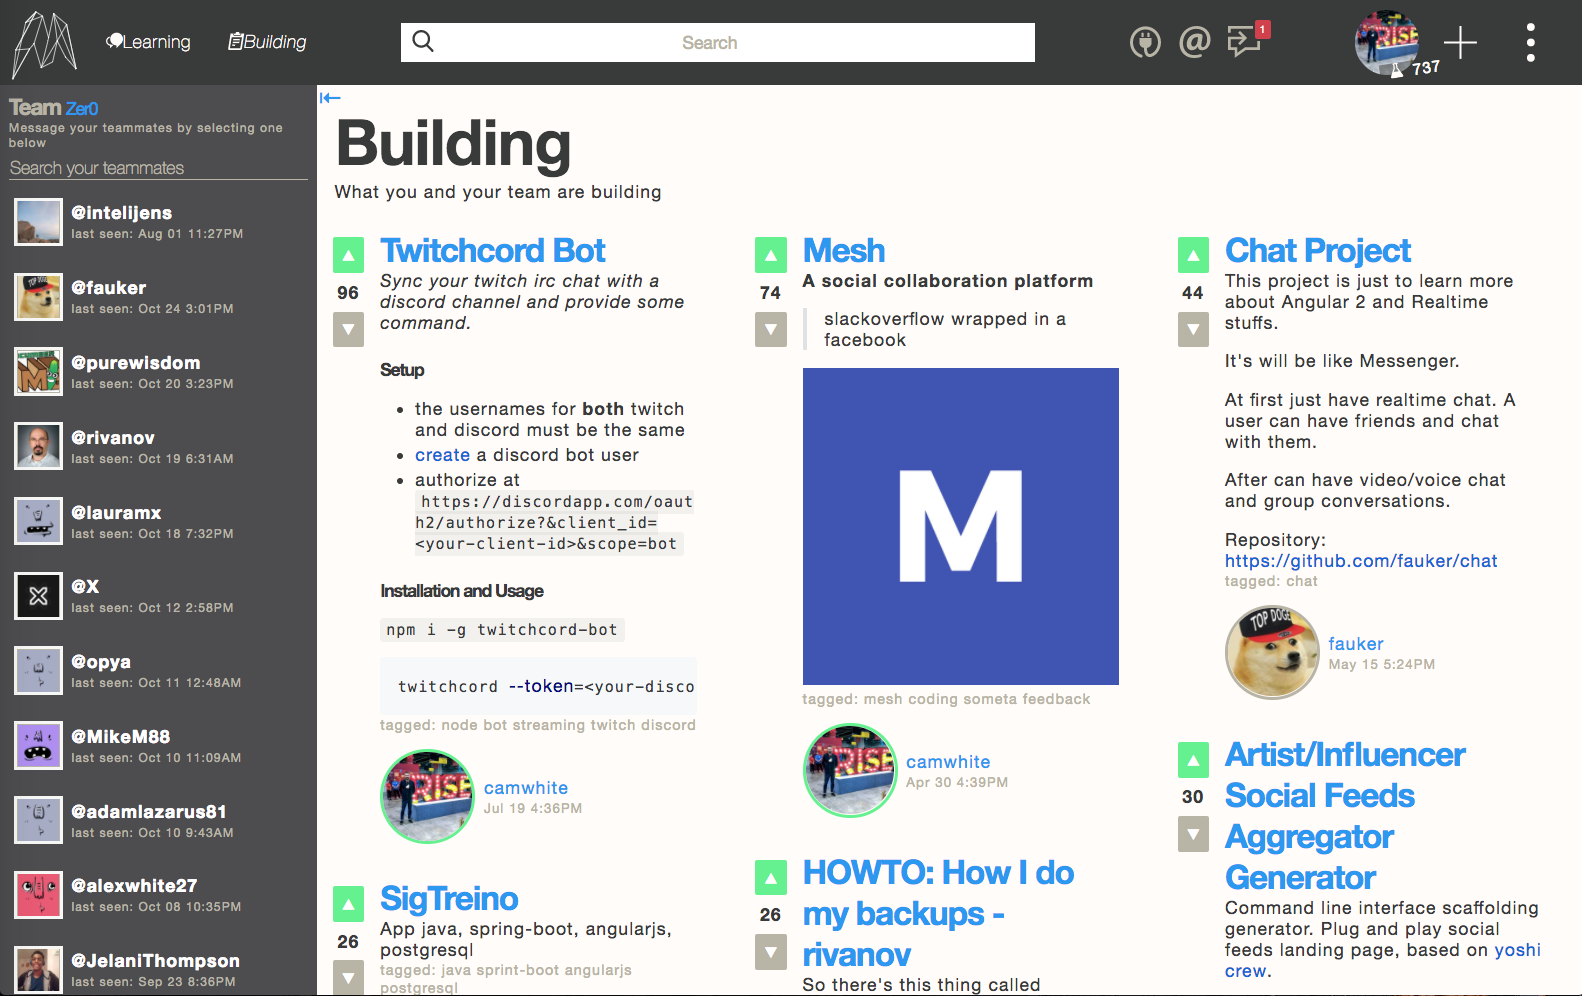Viewport: 1582px width, 996px height.
Task: Open the github.com/fauker/chat repository link
Action: (1361, 561)
